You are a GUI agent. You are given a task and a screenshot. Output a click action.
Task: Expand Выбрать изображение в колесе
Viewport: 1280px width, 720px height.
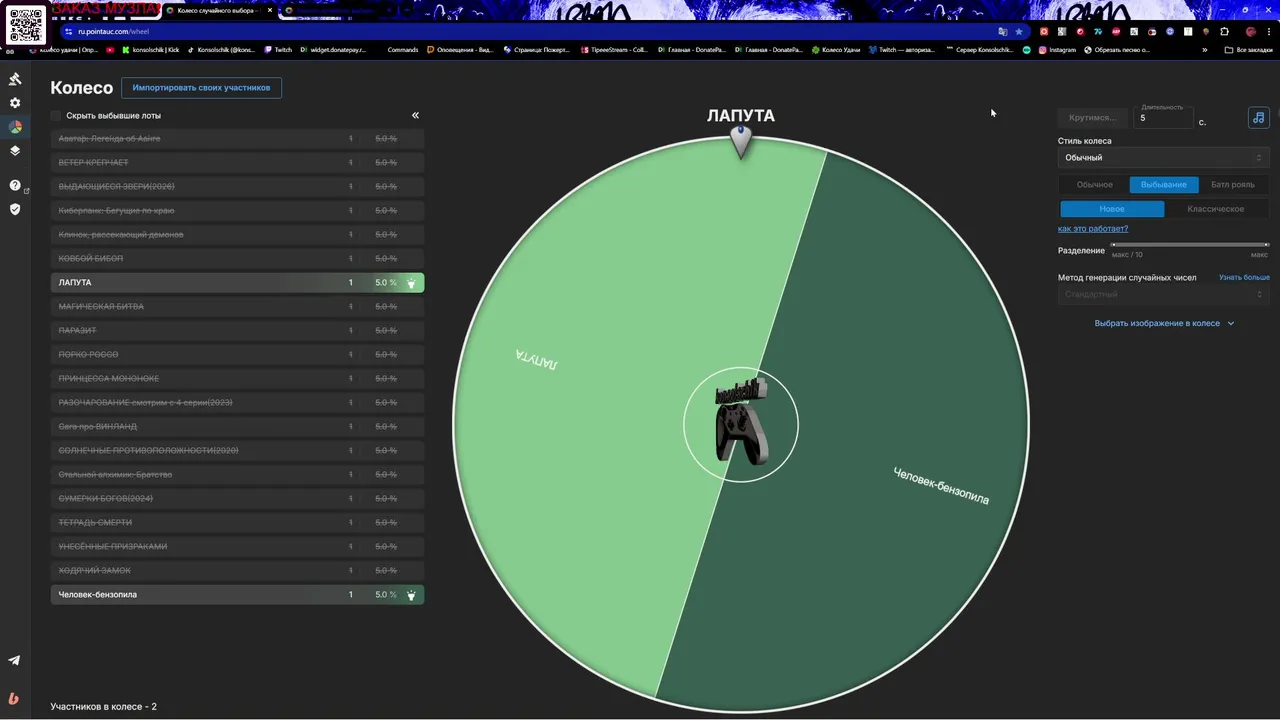[1164, 323]
